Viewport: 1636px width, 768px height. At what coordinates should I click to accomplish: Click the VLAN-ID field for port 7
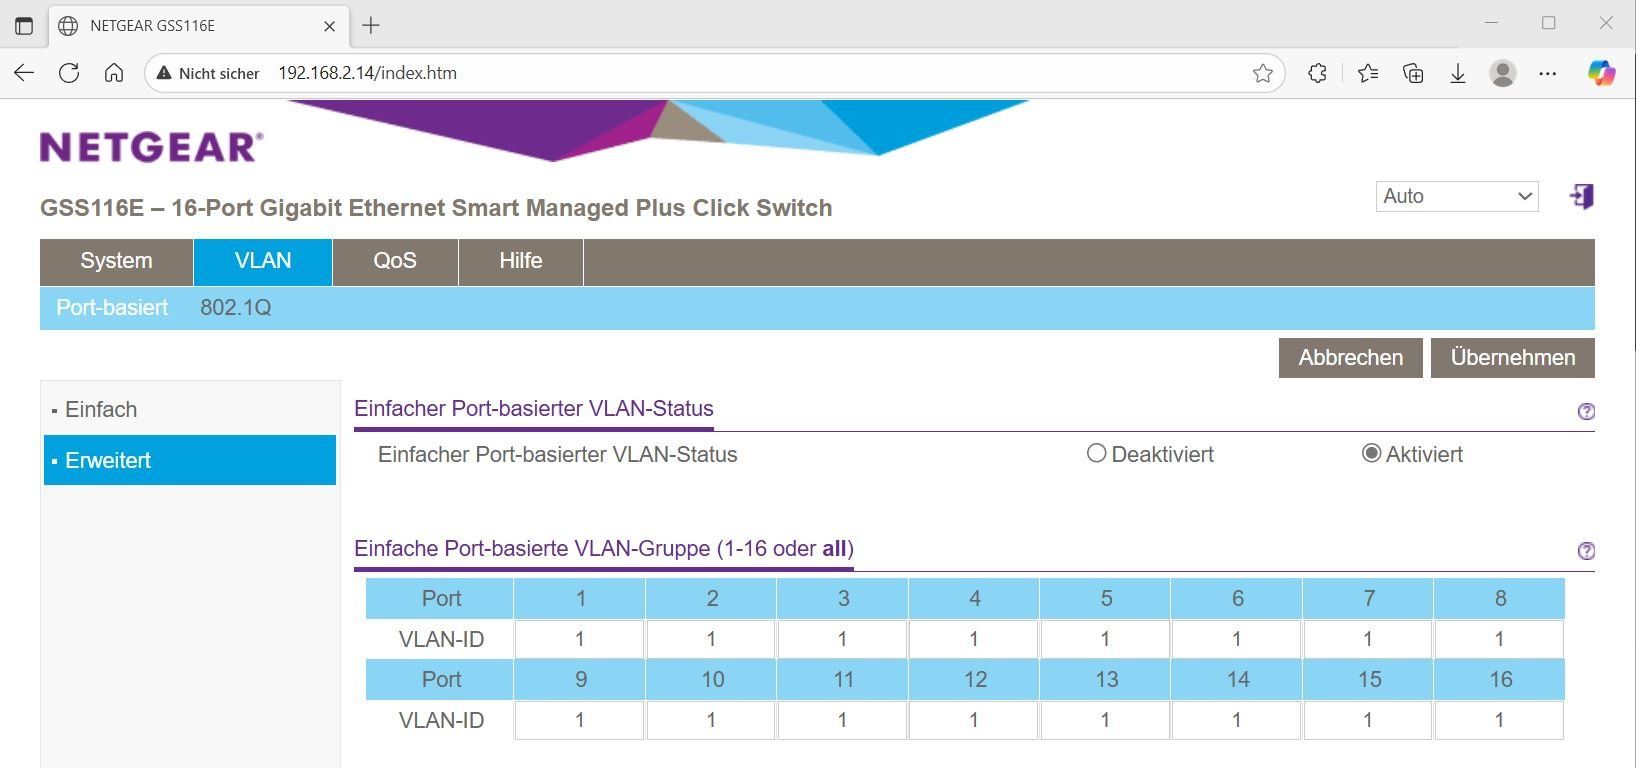click(1368, 639)
